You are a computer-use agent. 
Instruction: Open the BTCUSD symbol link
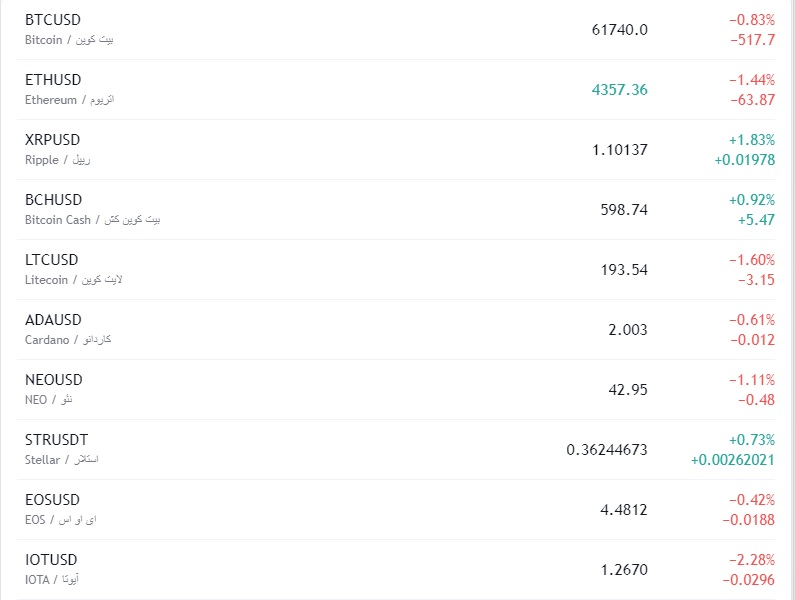(x=53, y=20)
